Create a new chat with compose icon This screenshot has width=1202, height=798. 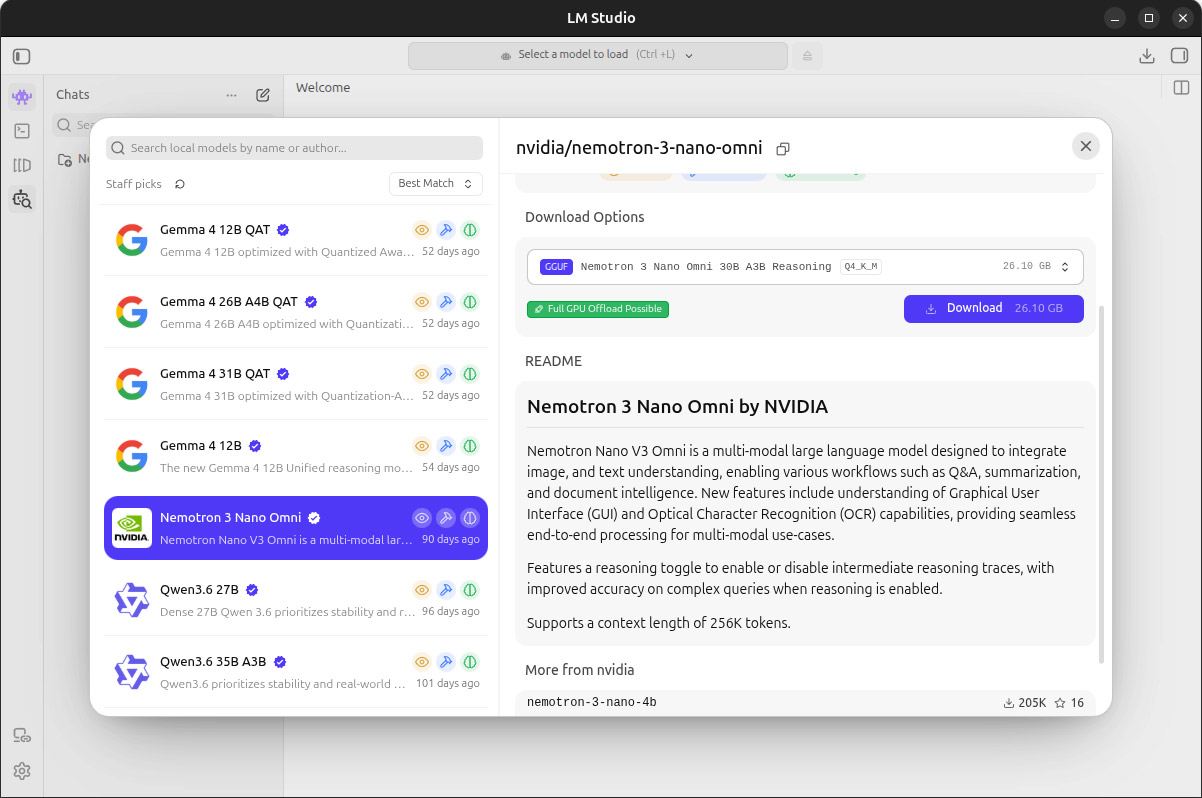point(263,95)
